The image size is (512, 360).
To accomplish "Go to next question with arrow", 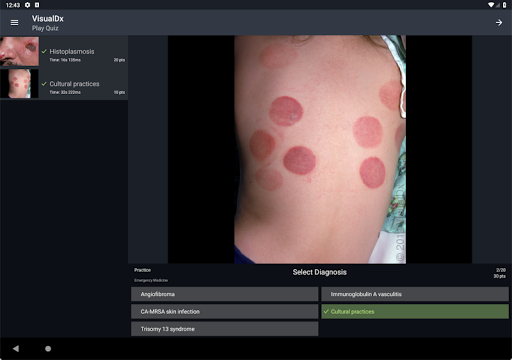I will pyautogui.click(x=499, y=23).
